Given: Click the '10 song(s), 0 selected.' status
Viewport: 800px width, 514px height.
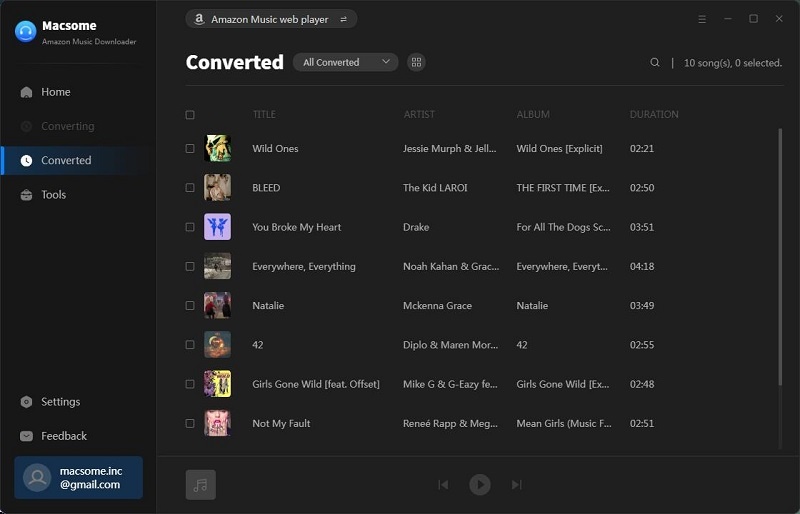Looking at the screenshot, I should click(x=733, y=63).
